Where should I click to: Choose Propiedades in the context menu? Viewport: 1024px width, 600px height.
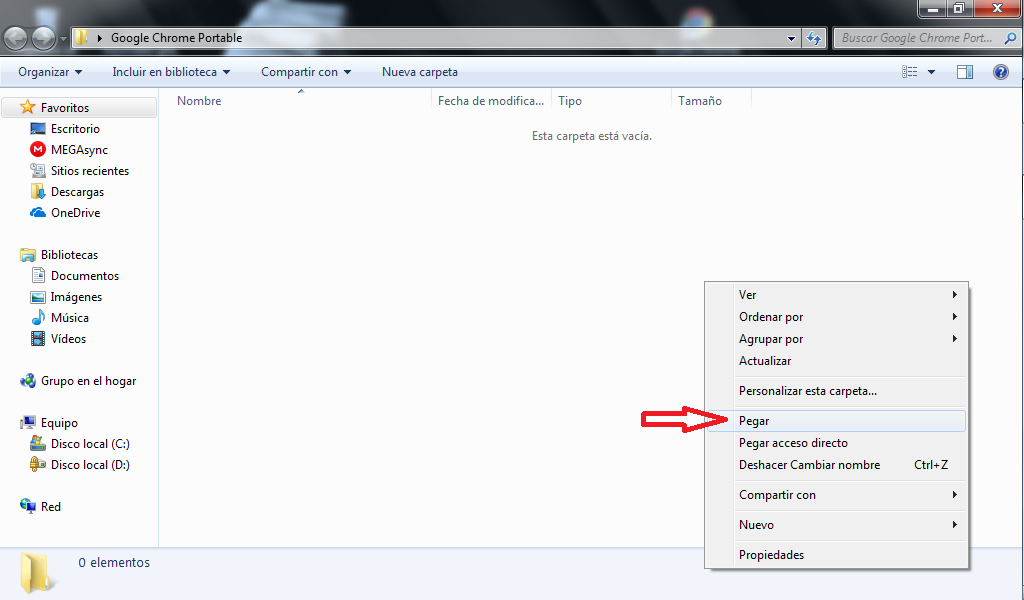[x=836, y=555]
